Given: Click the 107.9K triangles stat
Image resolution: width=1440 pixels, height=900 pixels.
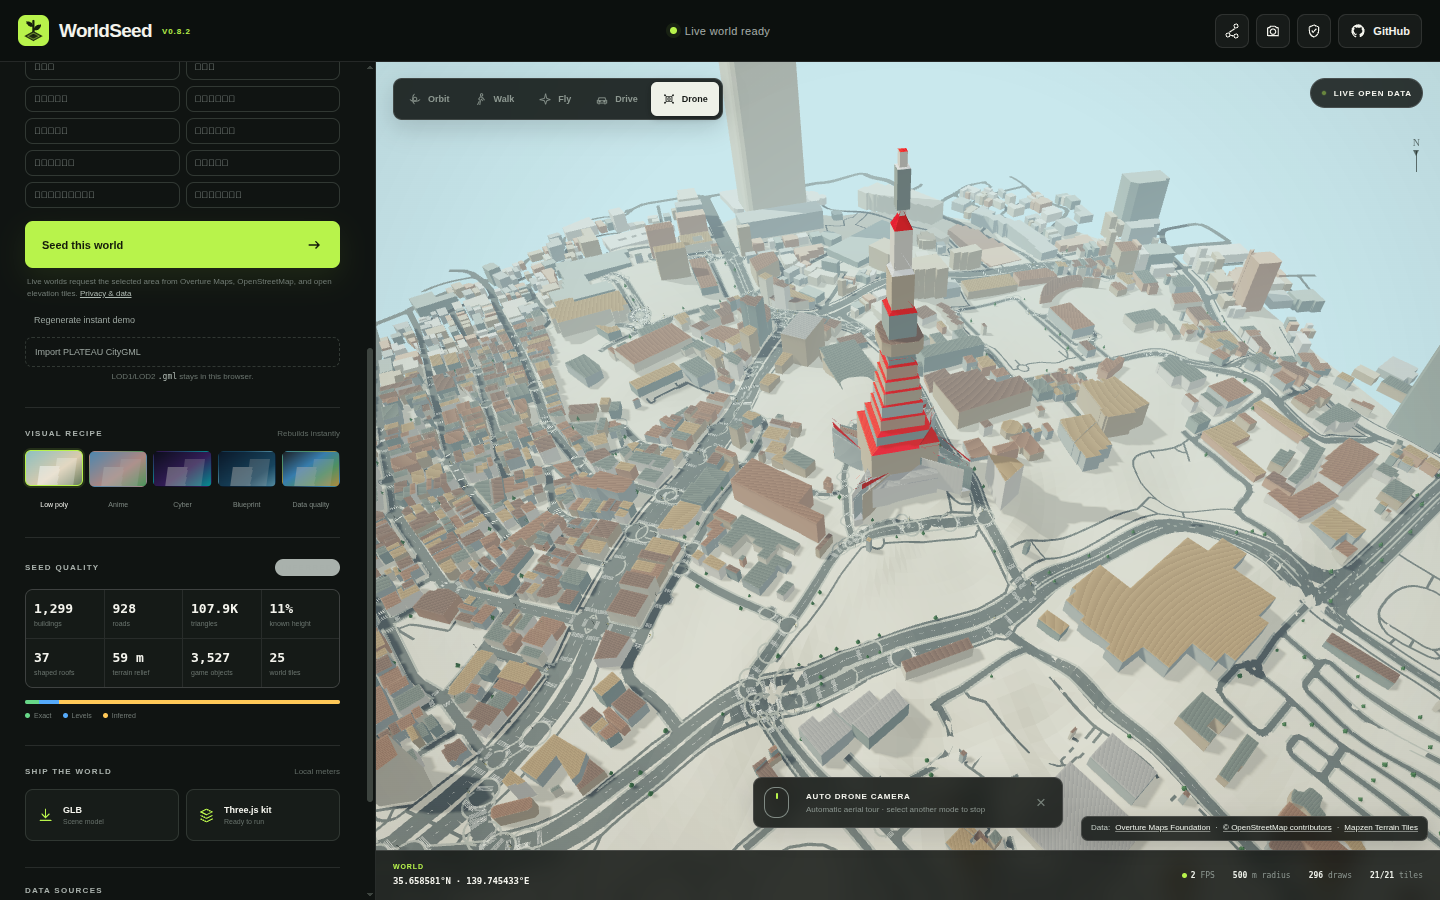Looking at the screenshot, I should click(222, 614).
